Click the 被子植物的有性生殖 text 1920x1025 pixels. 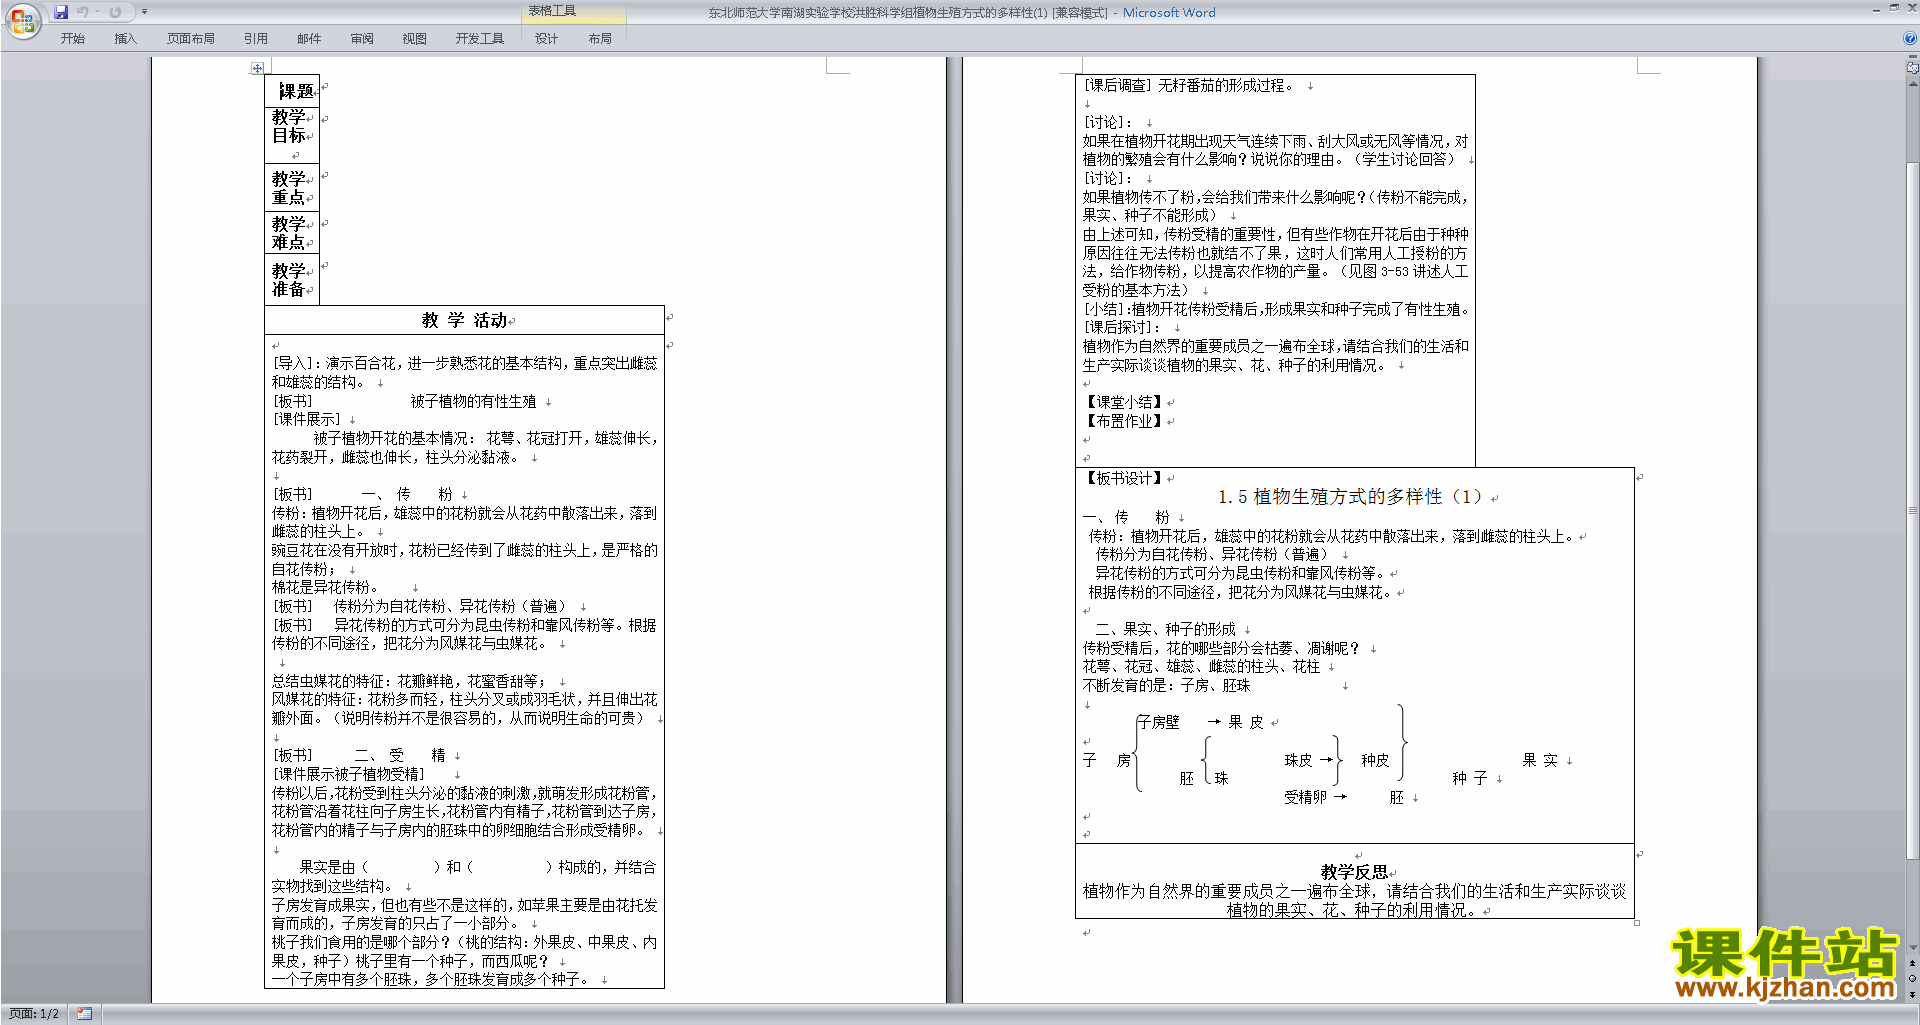pyautogui.click(x=473, y=401)
